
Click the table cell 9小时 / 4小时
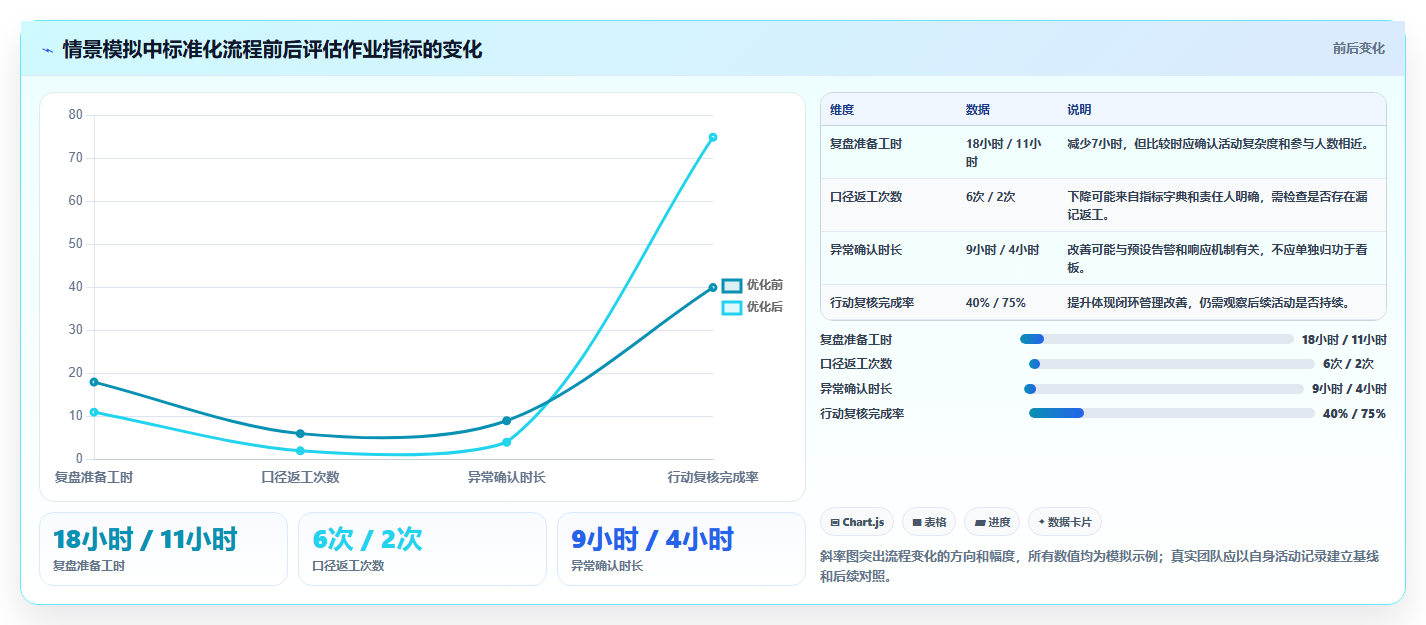pyautogui.click(x=1002, y=250)
